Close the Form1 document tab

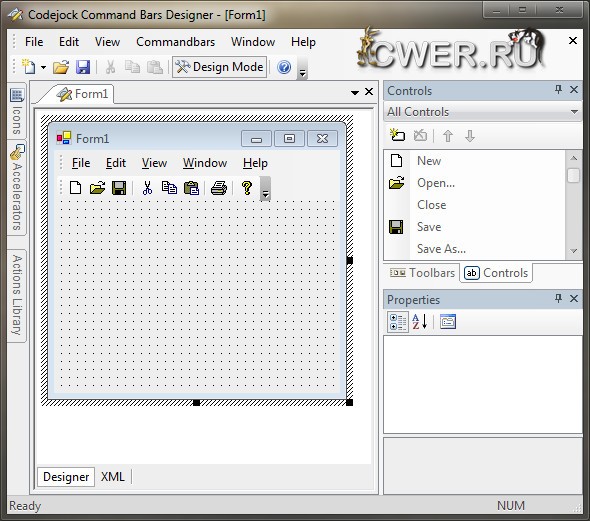pos(369,92)
